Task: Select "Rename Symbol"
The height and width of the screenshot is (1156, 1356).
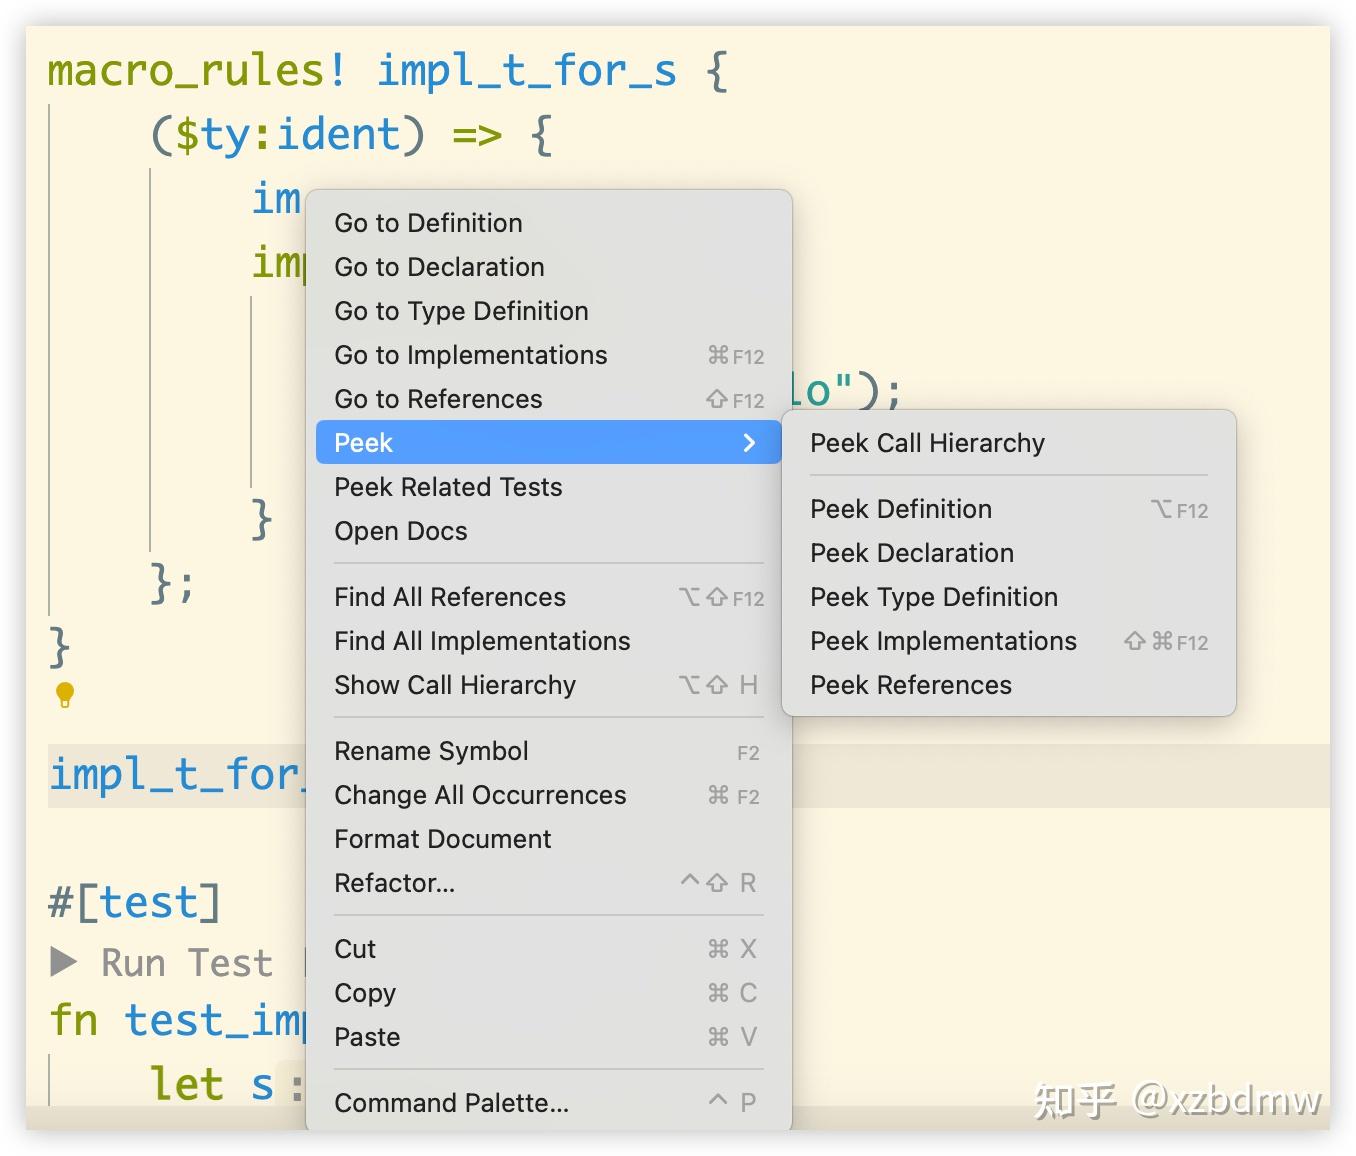Action: (x=431, y=751)
